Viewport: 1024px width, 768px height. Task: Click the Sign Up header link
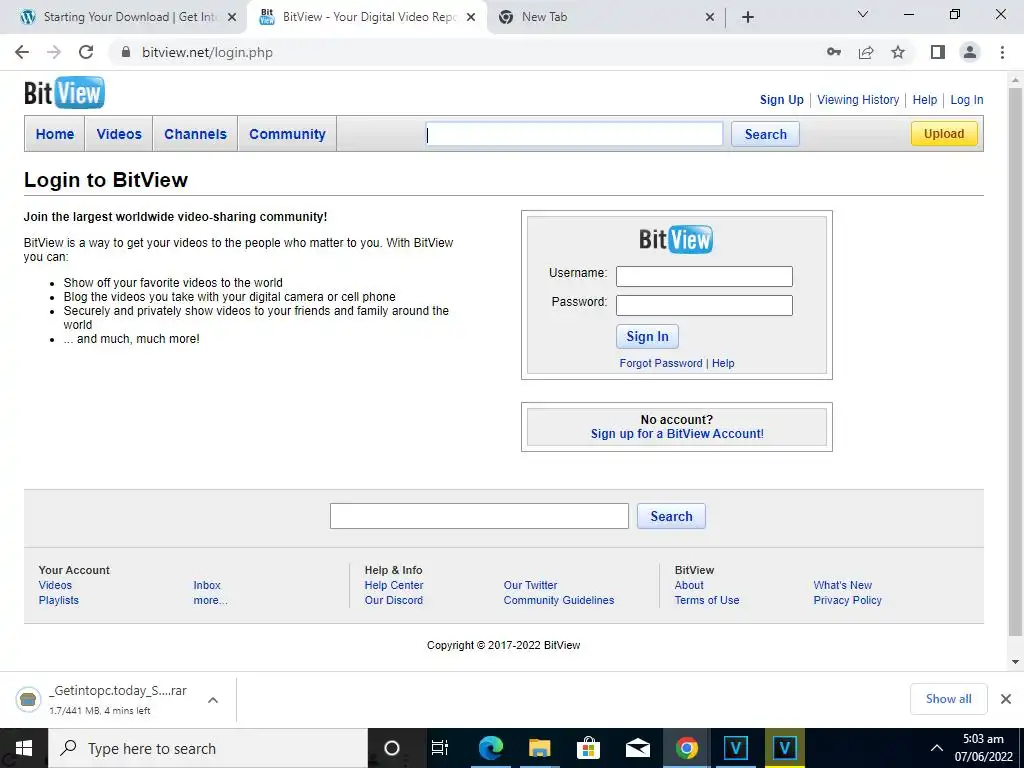782,100
